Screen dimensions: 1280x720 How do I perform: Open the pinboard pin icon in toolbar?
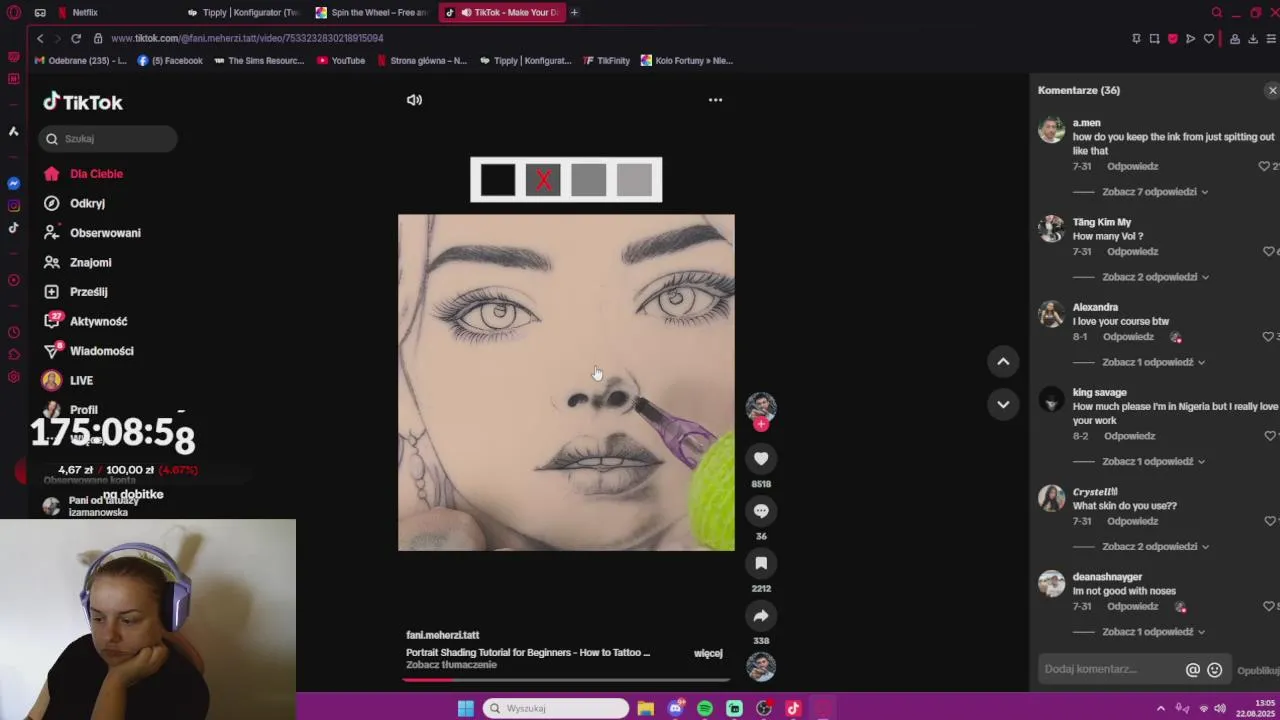coord(1136,38)
